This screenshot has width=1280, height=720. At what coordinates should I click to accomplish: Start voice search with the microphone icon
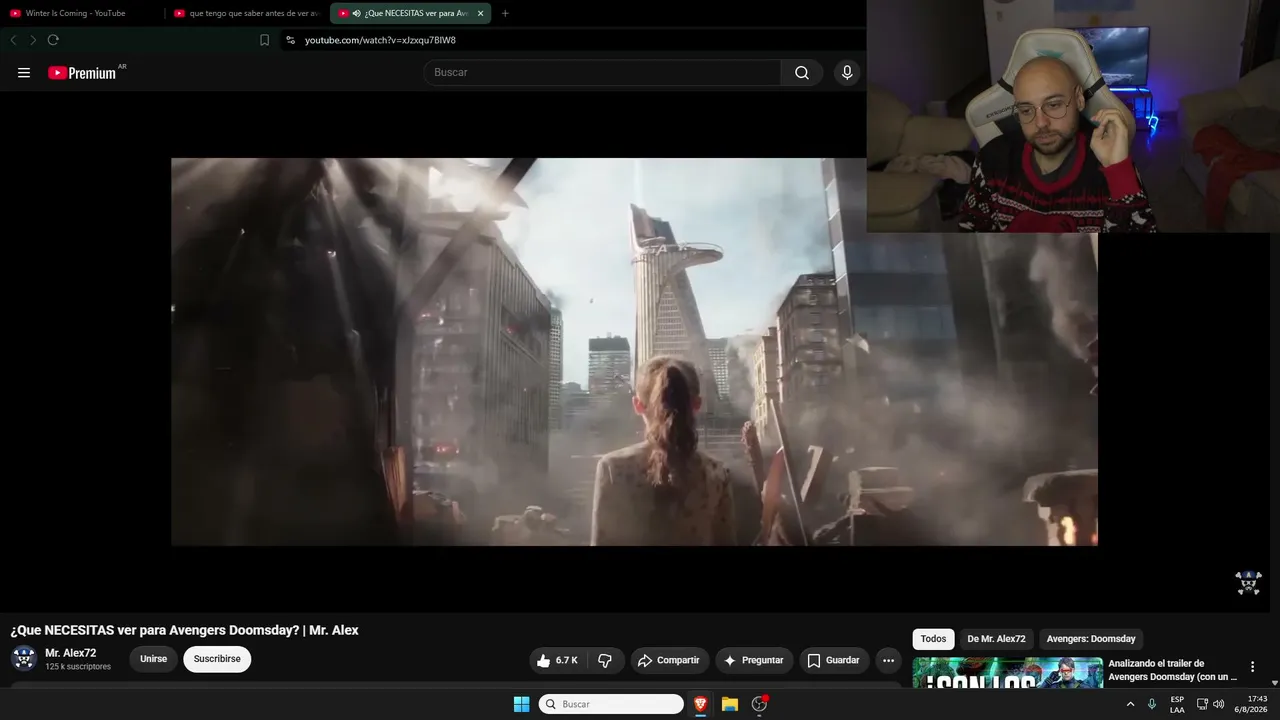click(847, 73)
